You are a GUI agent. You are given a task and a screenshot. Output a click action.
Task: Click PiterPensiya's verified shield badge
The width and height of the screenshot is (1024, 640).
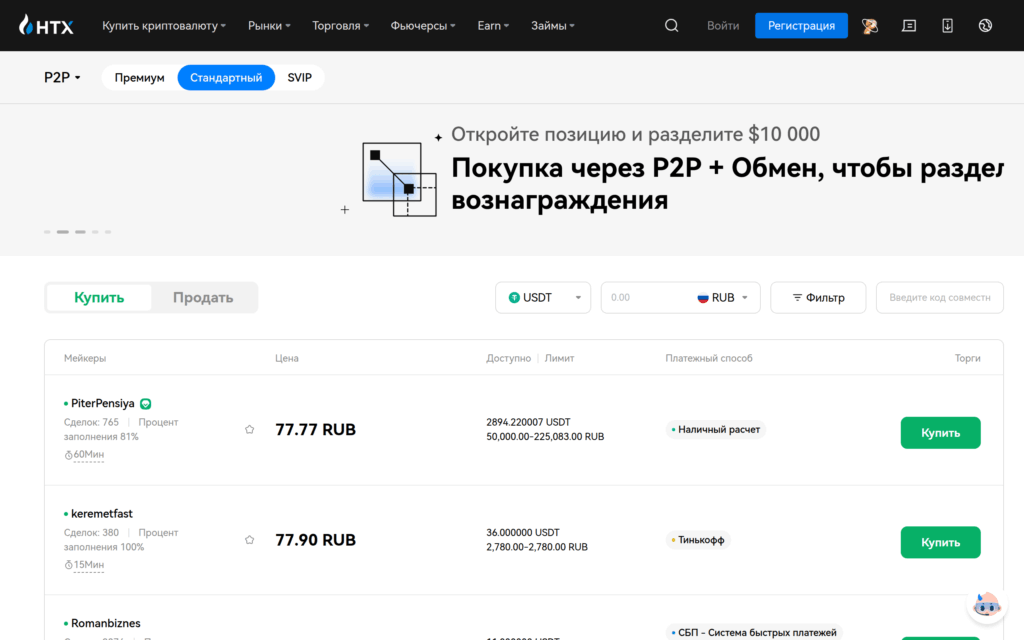click(x=146, y=404)
